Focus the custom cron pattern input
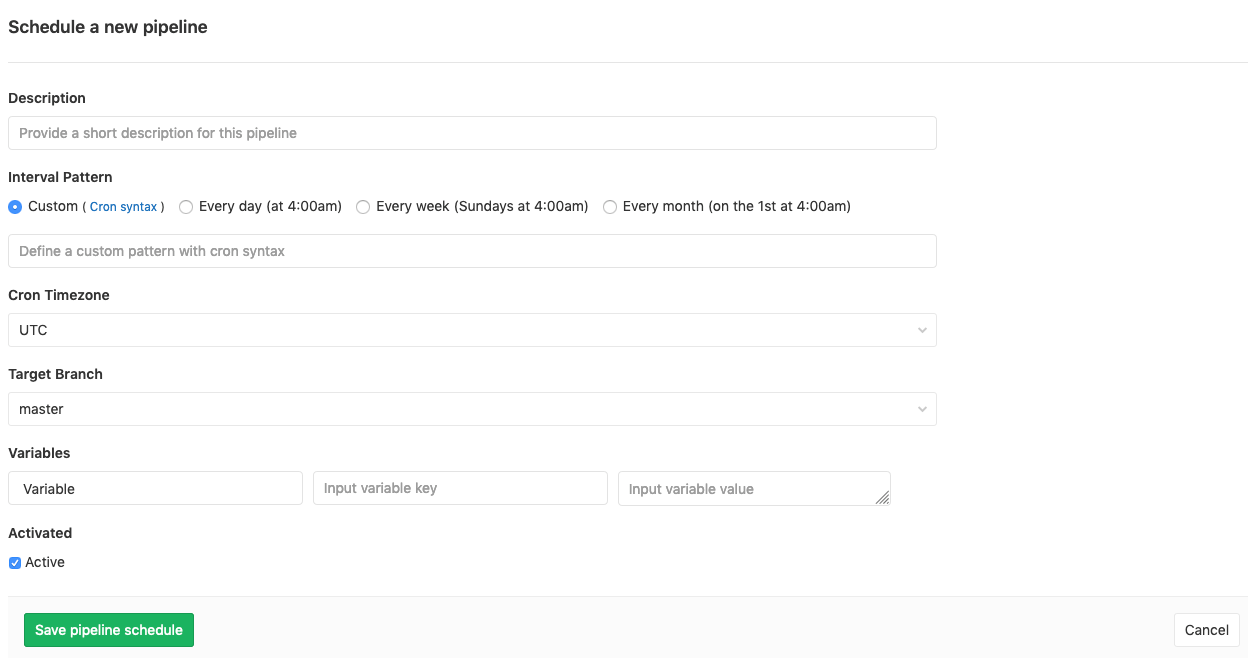Image resolution: width=1248 pixels, height=658 pixels. 470,250
